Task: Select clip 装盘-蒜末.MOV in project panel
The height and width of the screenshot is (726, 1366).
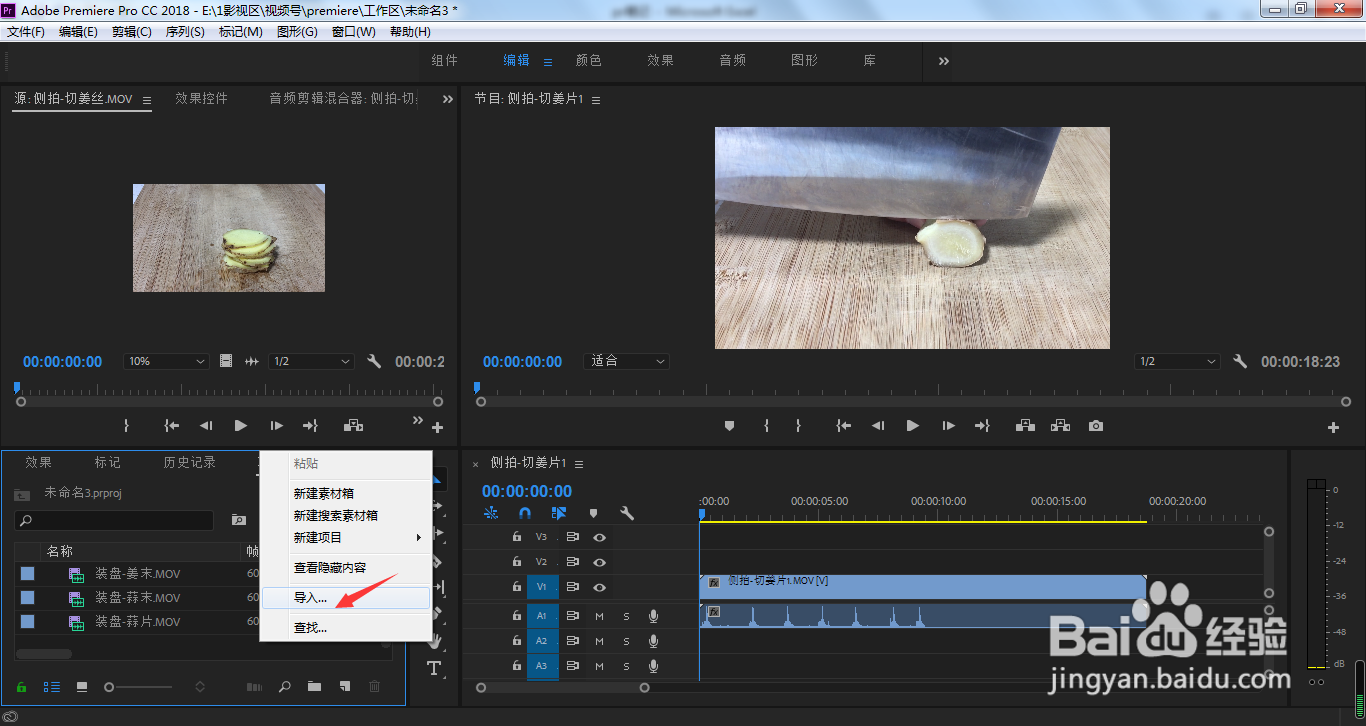Action: [138, 598]
